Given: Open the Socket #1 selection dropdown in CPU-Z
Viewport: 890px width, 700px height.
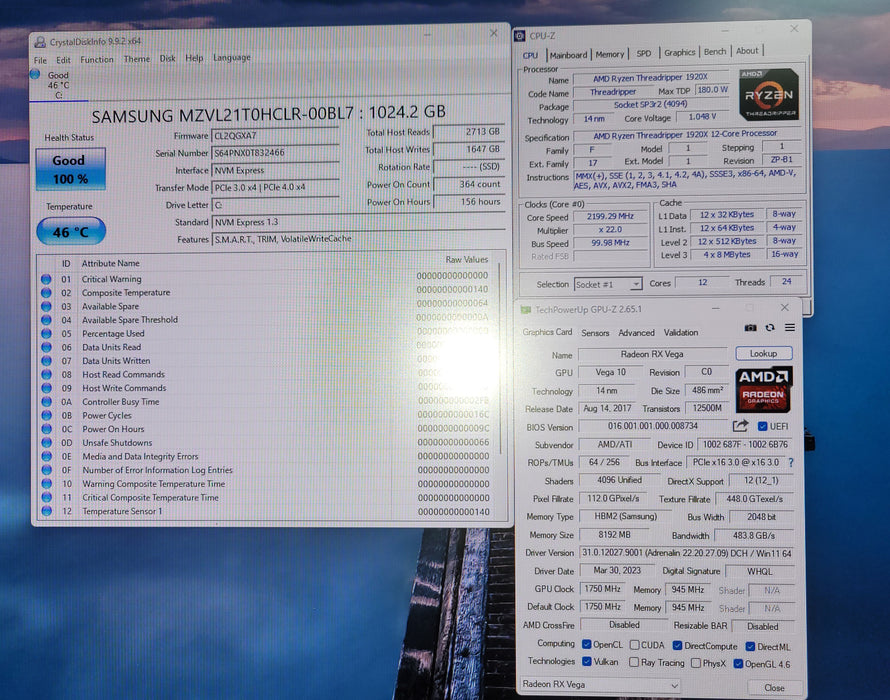Looking at the screenshot, I should tap(608, 284).
